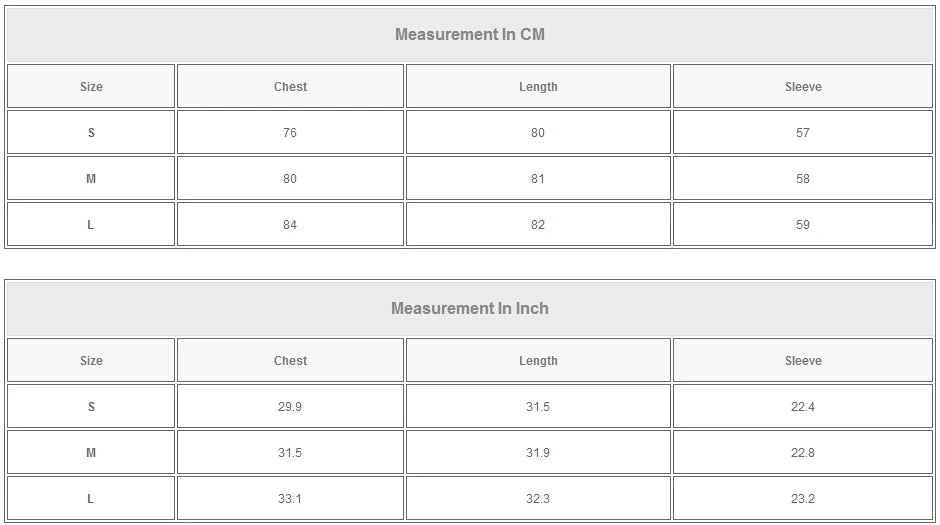Select the chest value 33.1 cell
The image size is (940, 525).
tap(290, 499)
